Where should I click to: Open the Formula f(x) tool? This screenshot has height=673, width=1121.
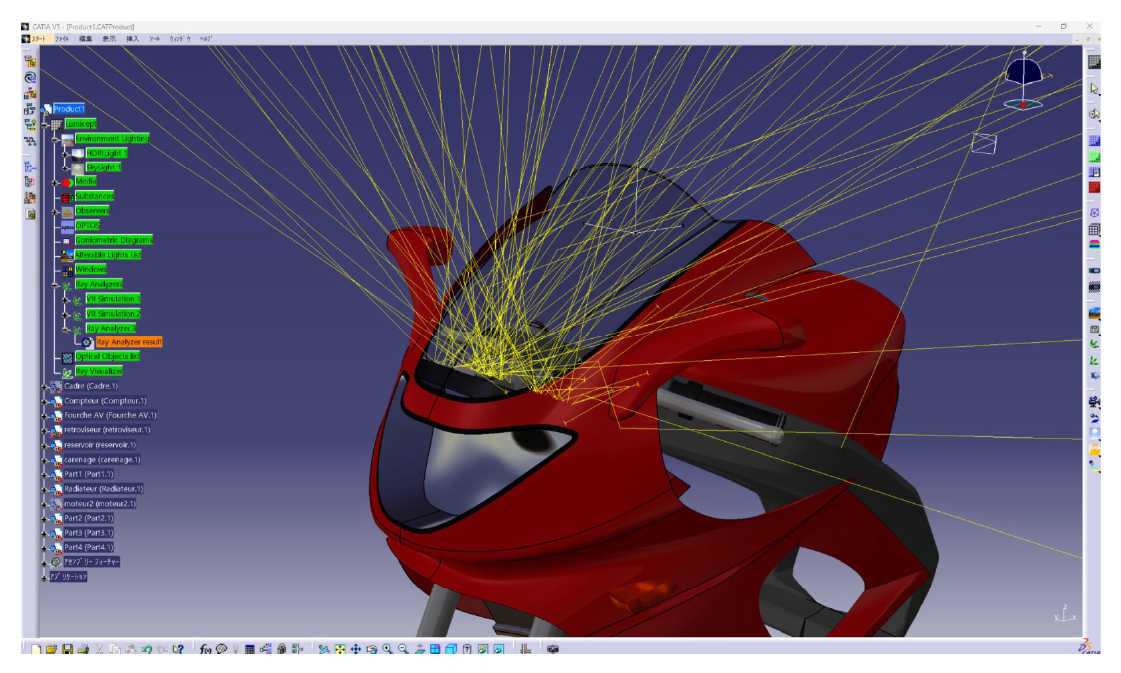click(205, 649)
